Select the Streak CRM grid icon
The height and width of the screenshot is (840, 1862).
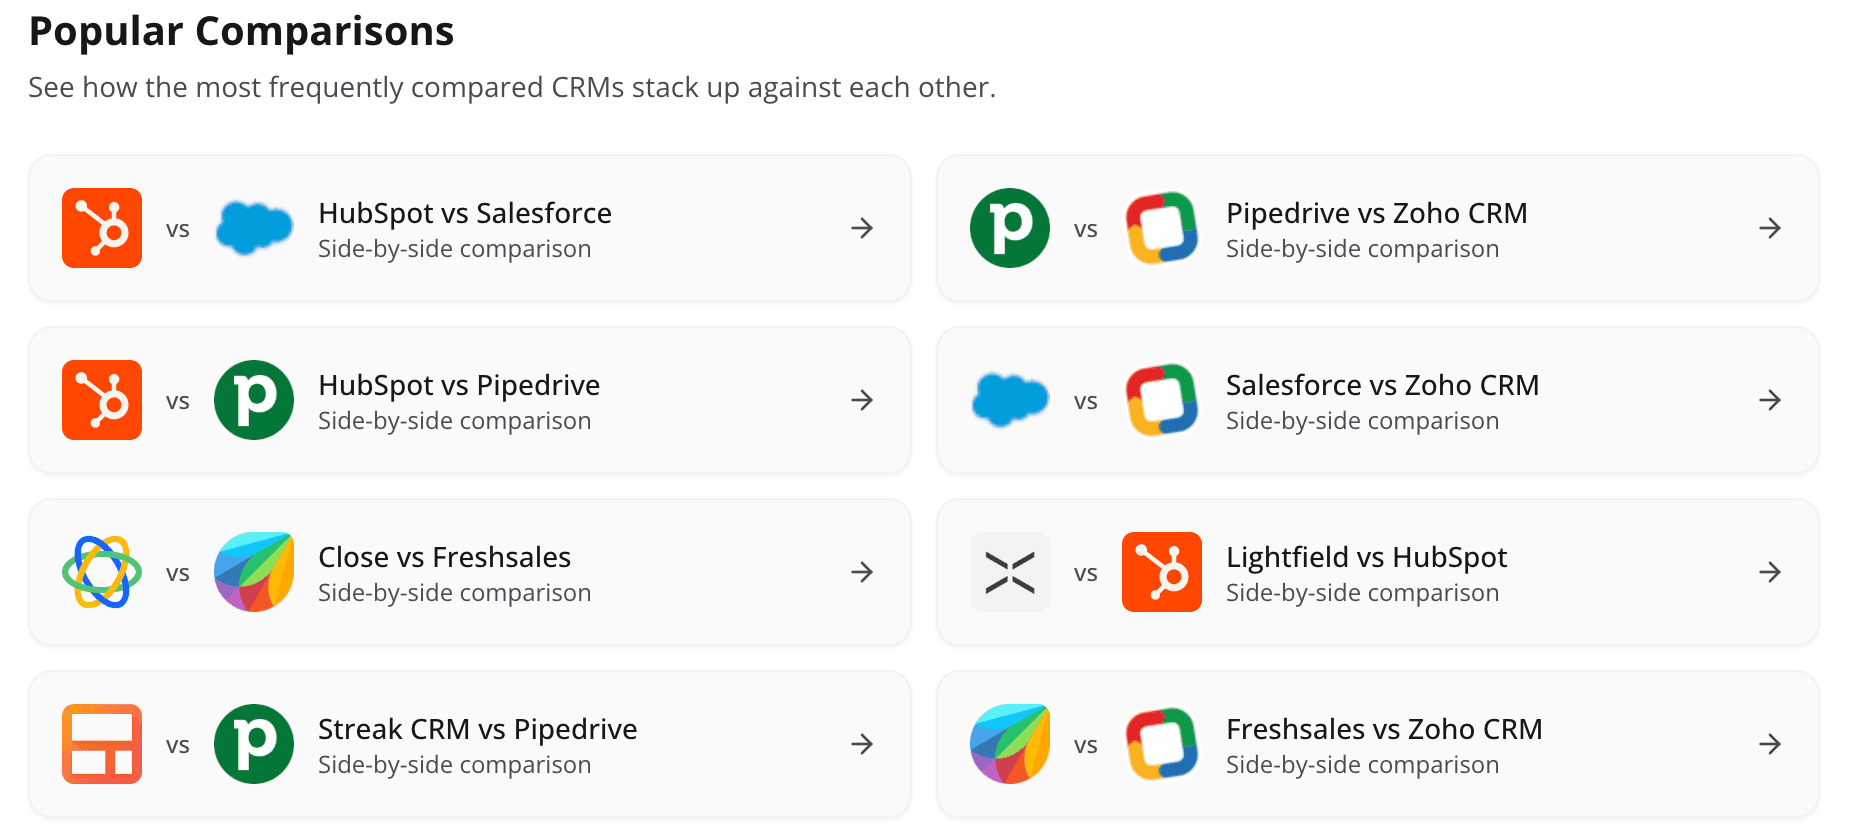coord(101,744)
